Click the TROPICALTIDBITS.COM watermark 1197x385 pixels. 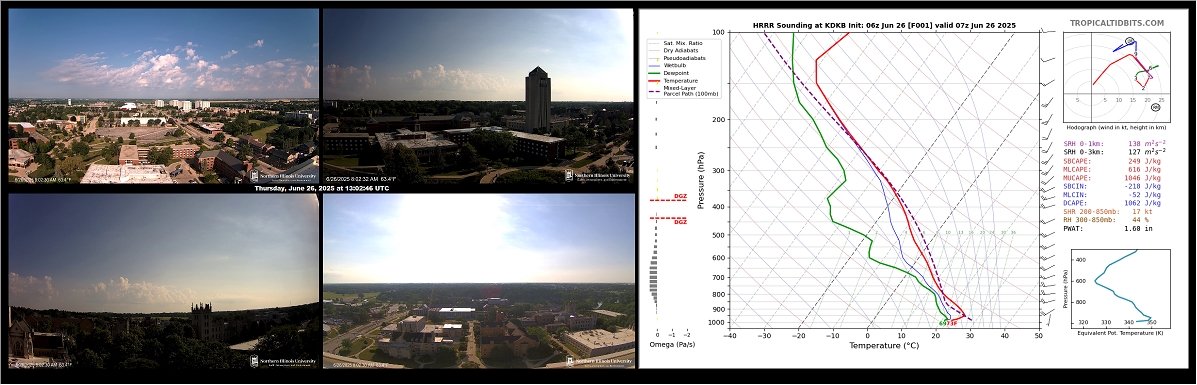pyautogui.click(x=1117, y=23)
